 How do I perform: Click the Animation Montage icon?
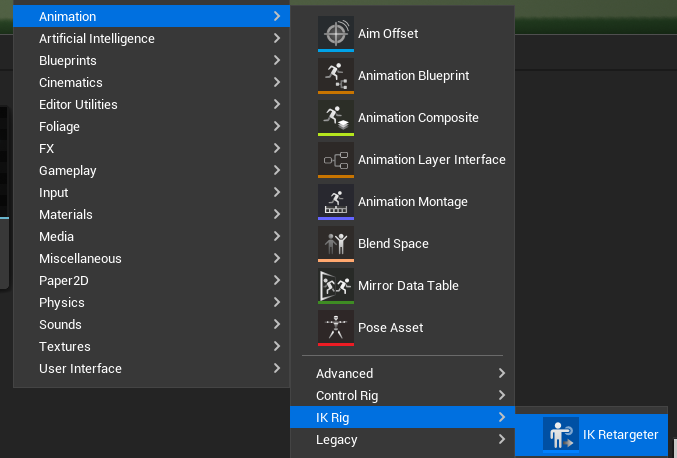click(x=335, y=201)
